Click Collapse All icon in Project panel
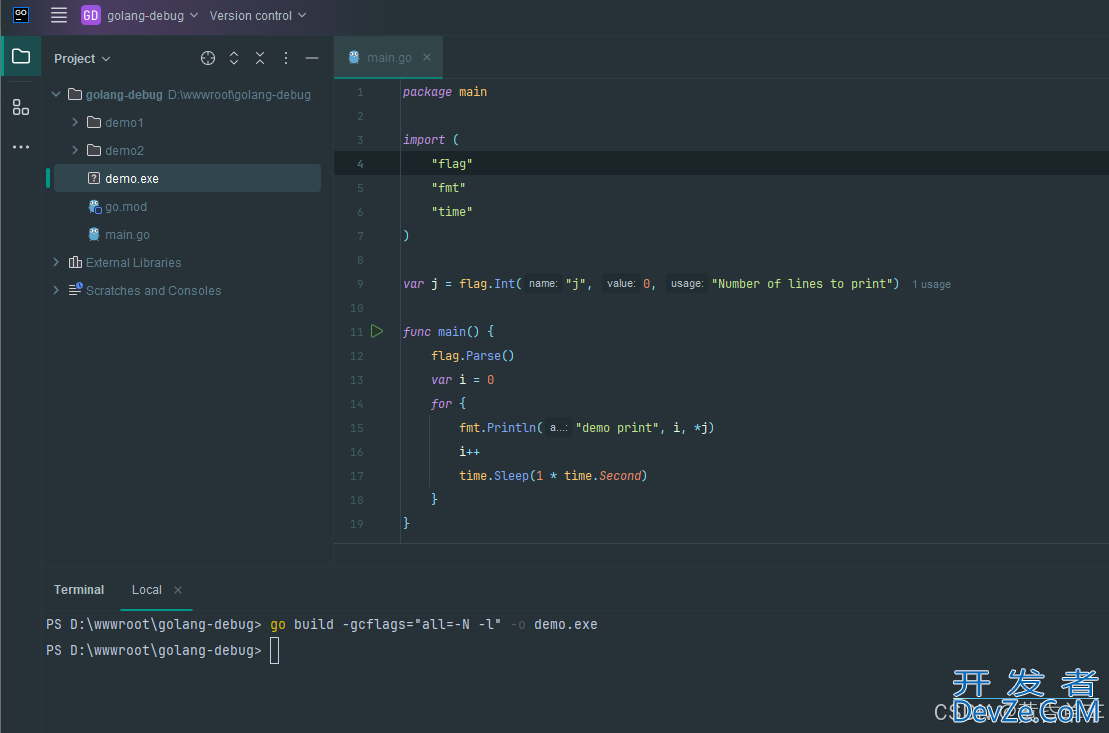 [260, 58]
